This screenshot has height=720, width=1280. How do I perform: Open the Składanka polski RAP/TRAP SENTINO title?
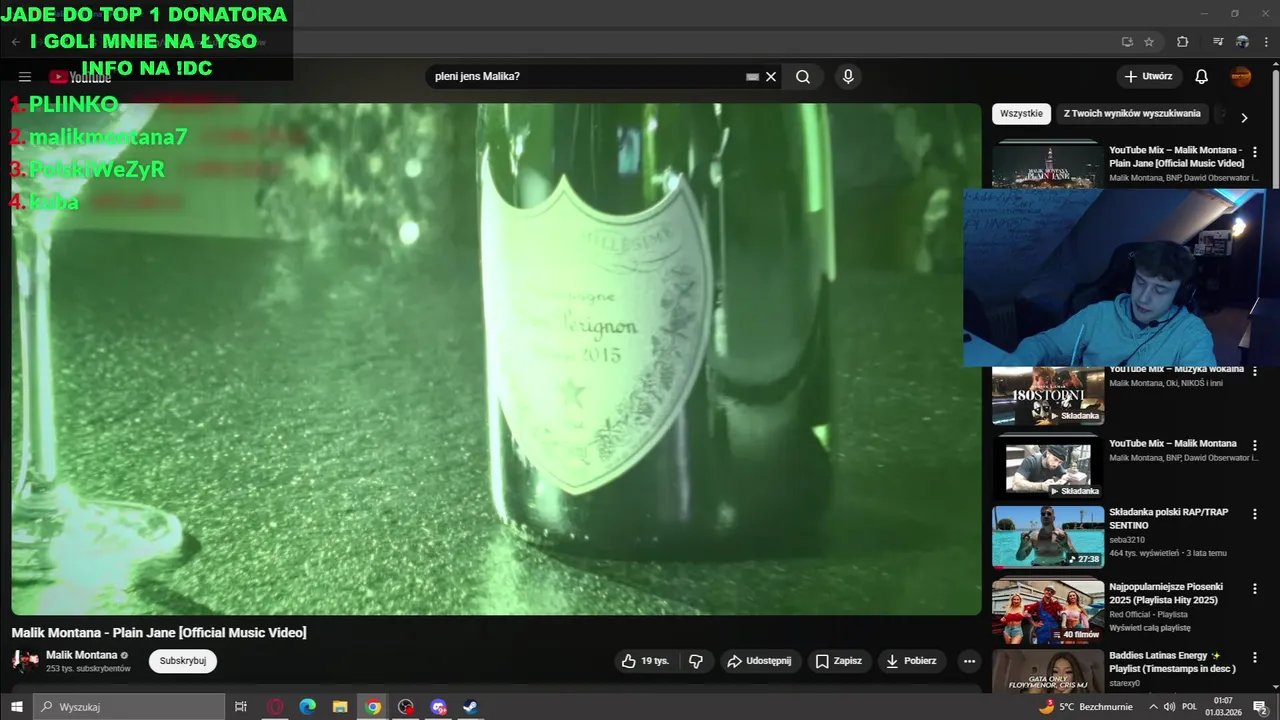click(x=1169, y=519)
